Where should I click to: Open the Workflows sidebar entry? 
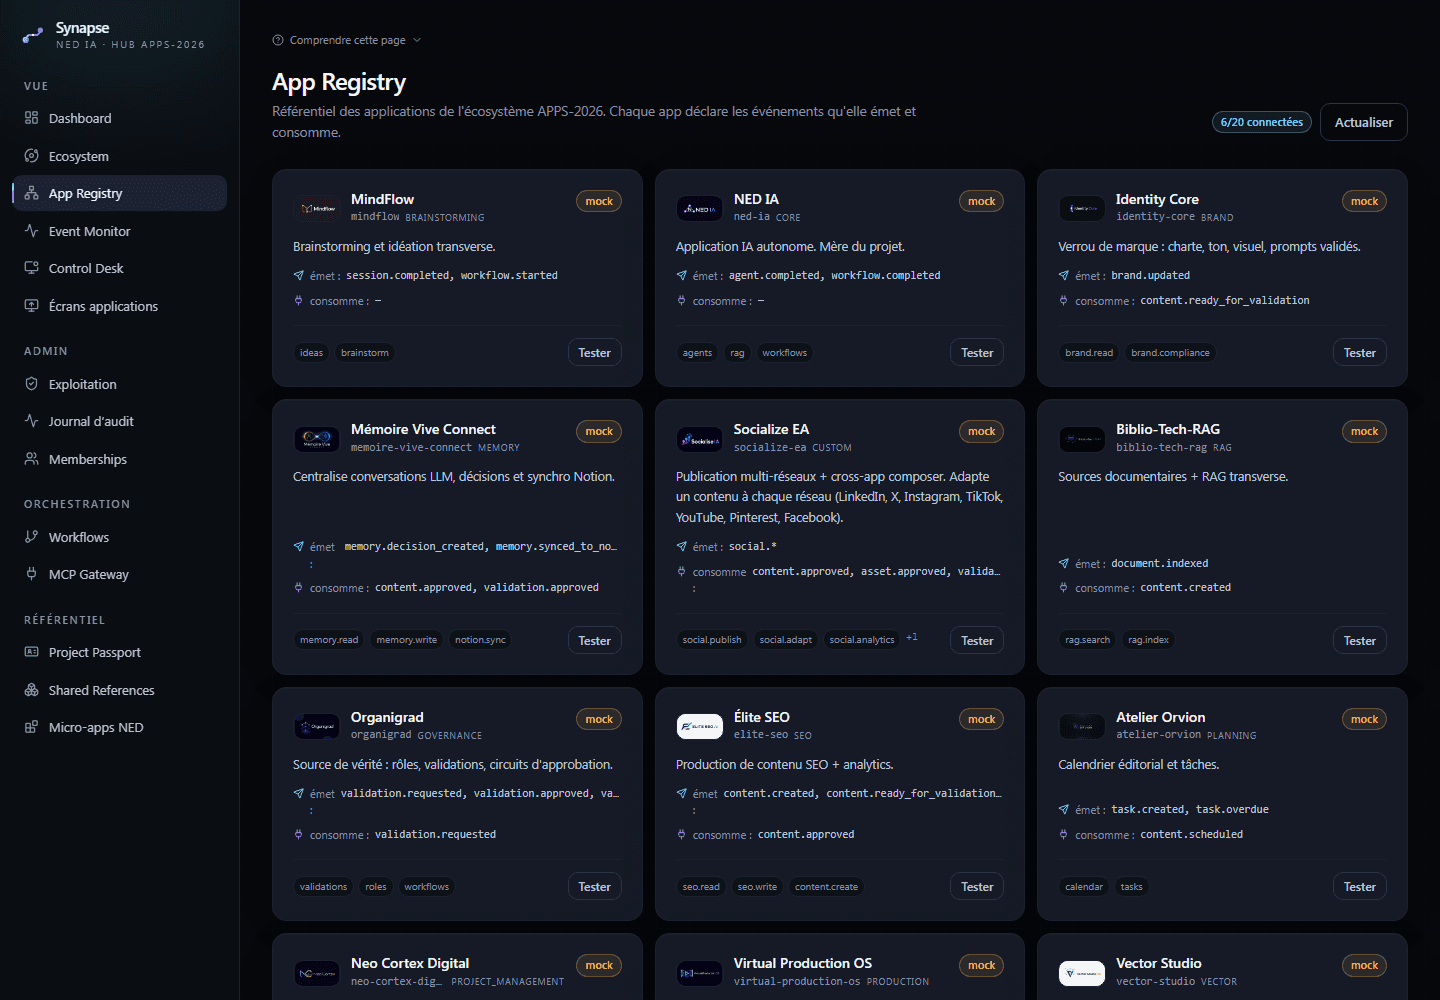(x=120, y=537)
